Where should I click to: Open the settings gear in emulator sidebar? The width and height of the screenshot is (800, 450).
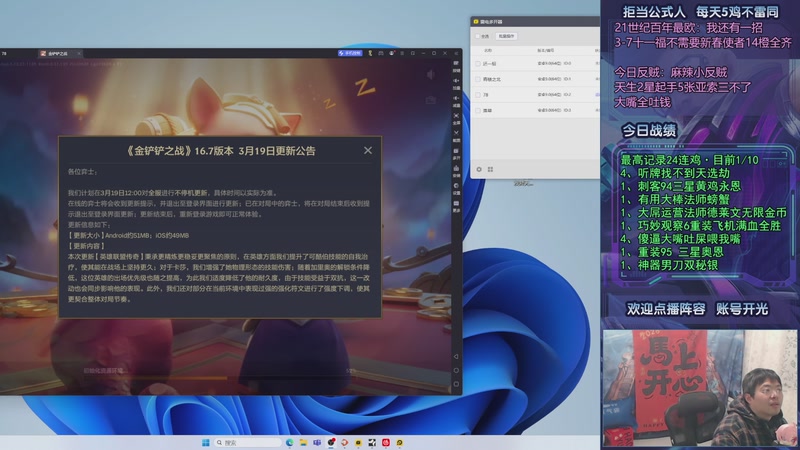click(x=456, y=188)
